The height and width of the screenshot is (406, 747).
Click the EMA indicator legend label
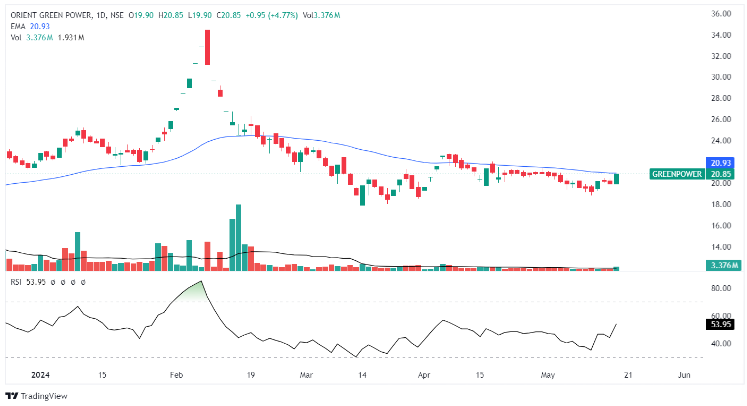[x=19, y=26]
